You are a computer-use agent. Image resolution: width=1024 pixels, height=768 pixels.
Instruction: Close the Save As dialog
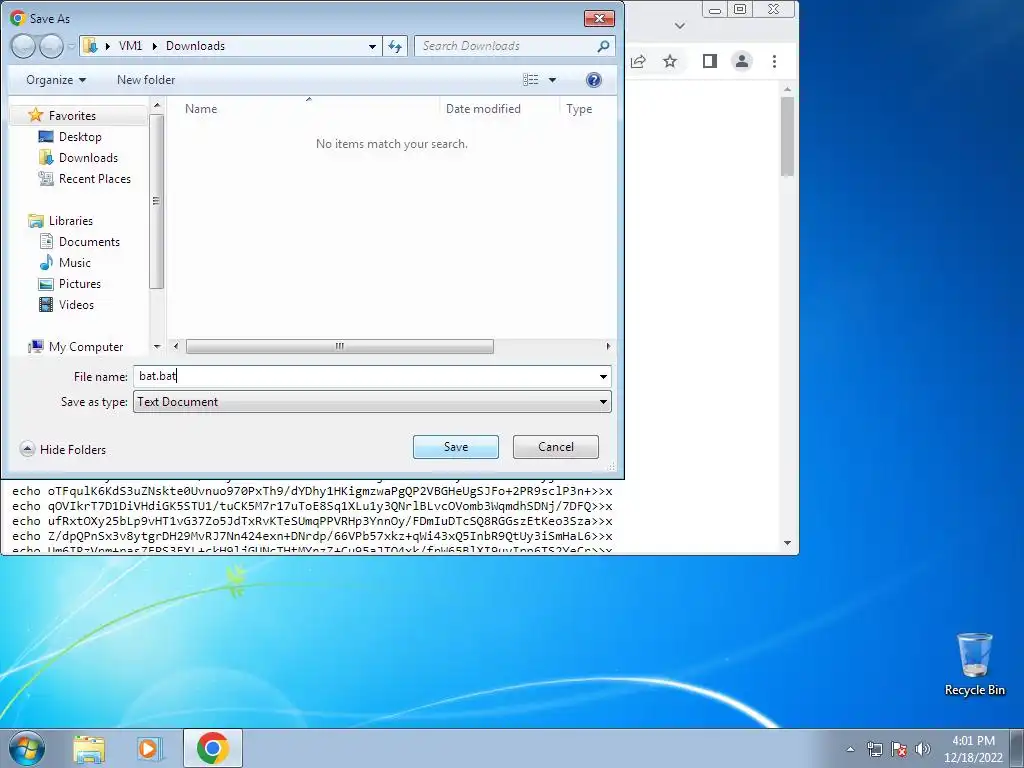599,18
